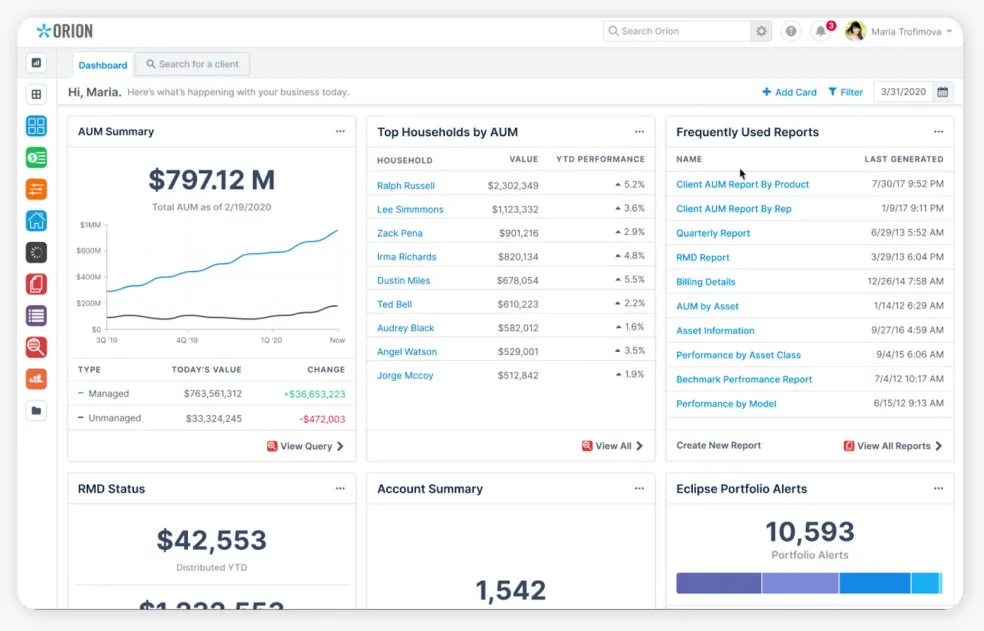Image resolution: width=984 pixels, height=631 pixels.
Task: Open the dark circular spinner app icon
Action: pos(36,252)
